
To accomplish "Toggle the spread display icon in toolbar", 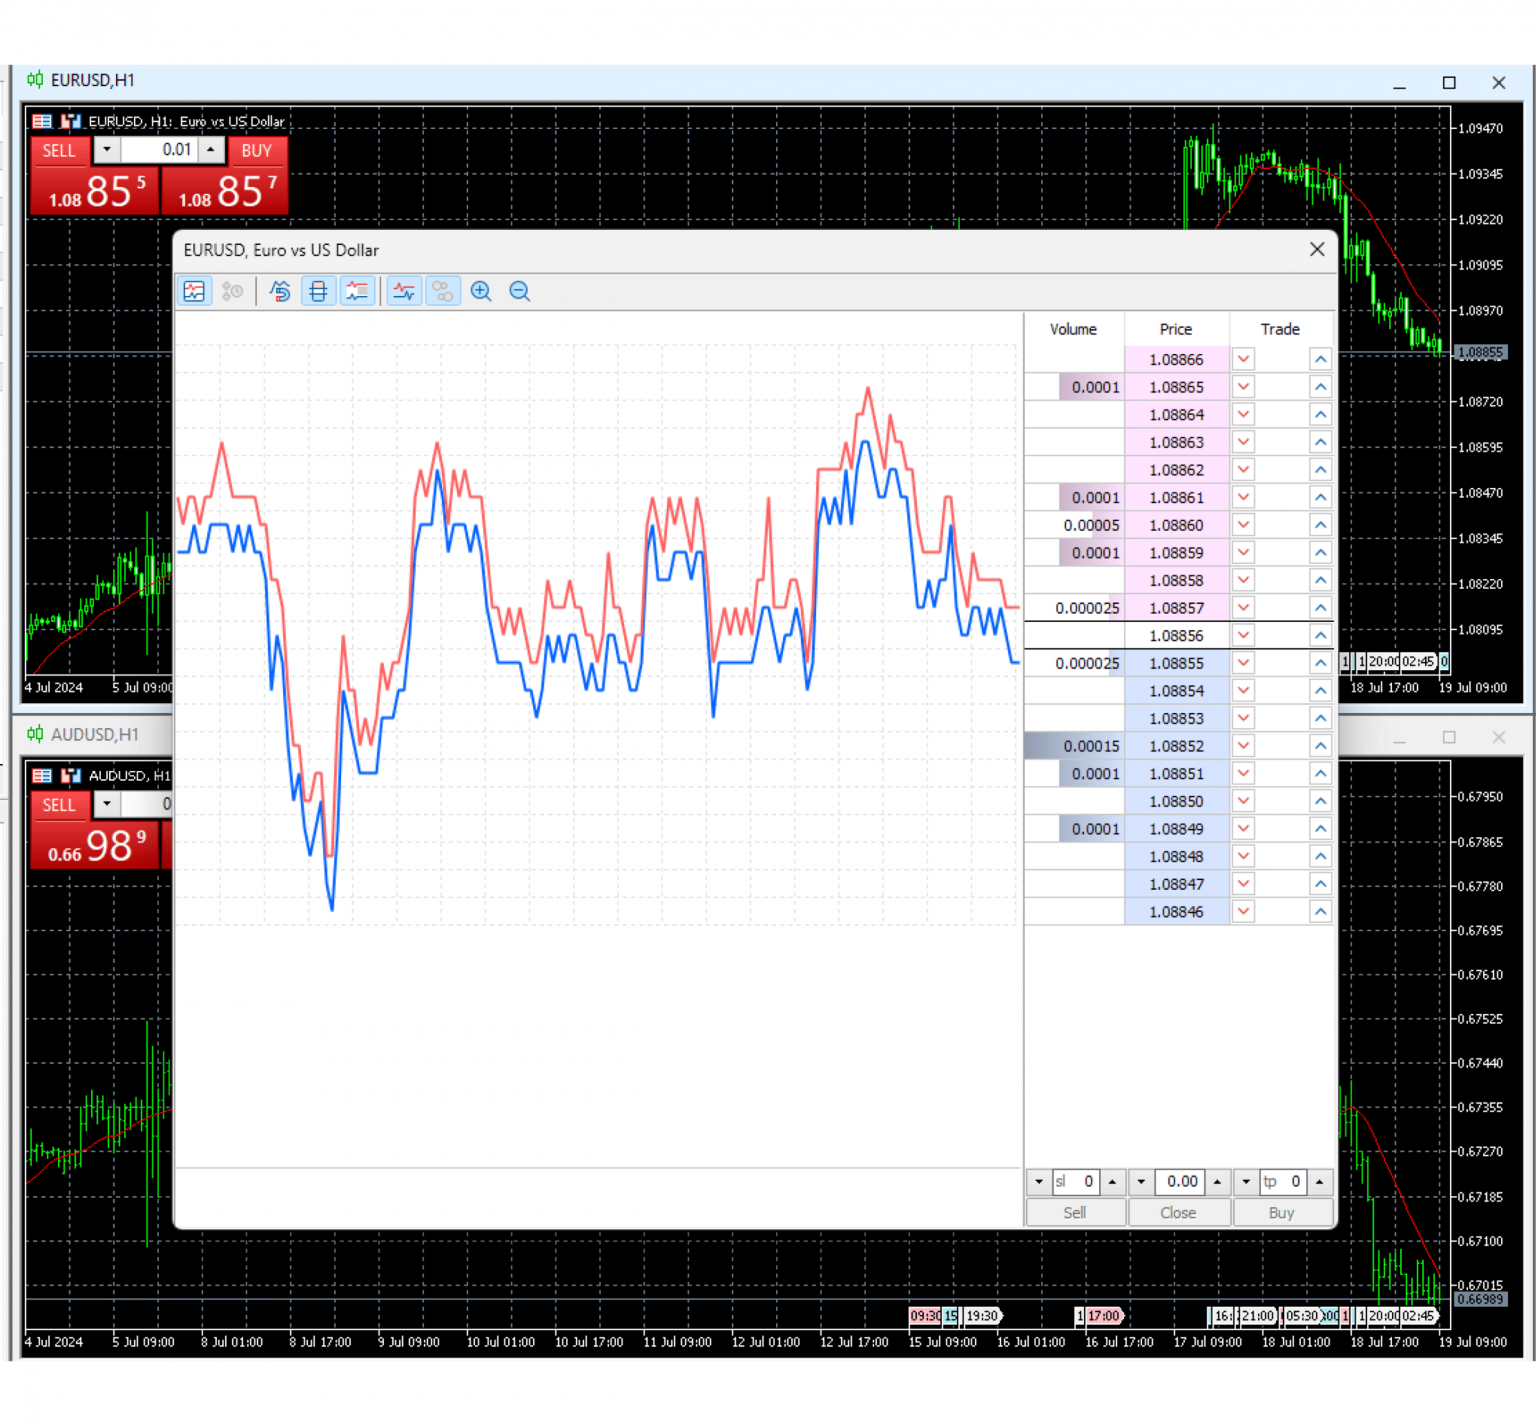I will pyautogui.click(x=318, y=291).
